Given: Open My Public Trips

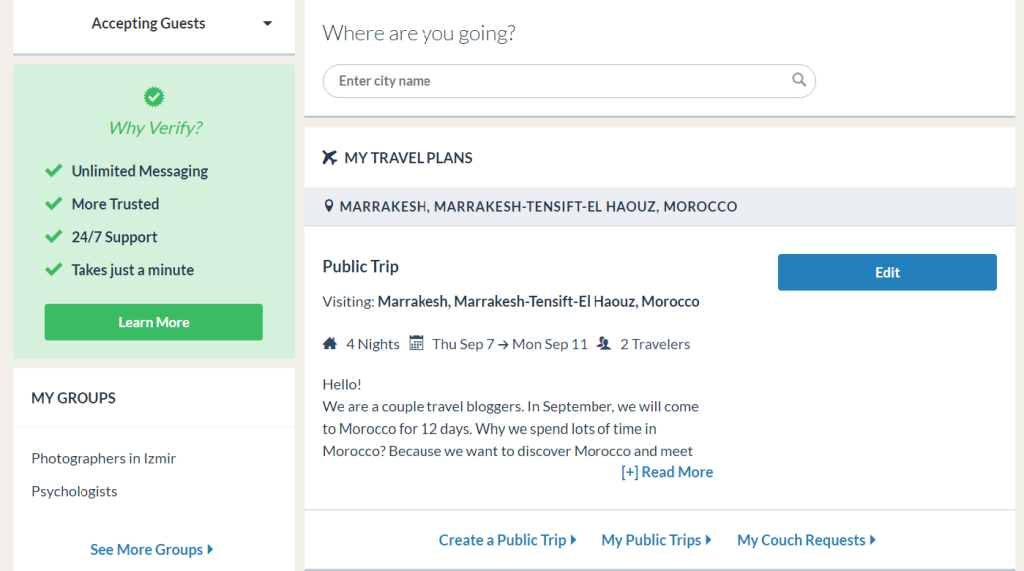Looking at the screenshot, I should (656, 540).
